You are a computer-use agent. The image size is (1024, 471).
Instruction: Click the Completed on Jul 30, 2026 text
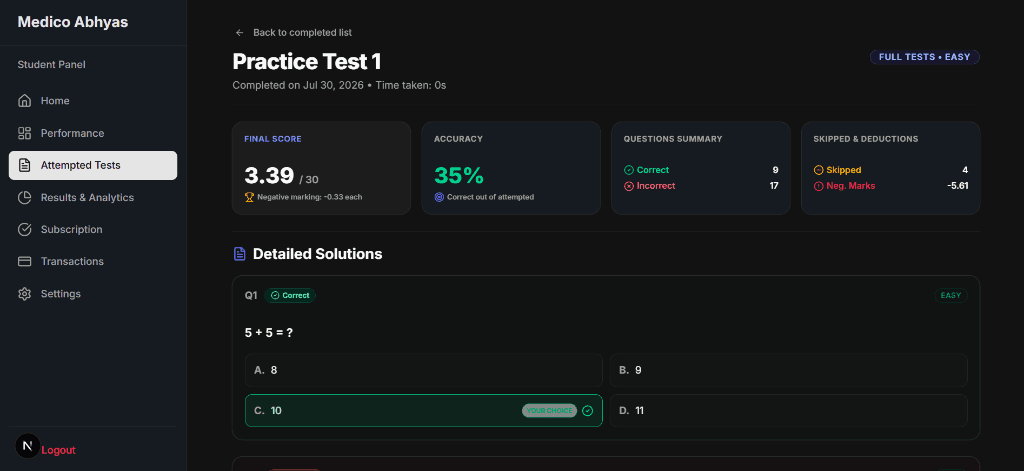click(x=297, y=85)
